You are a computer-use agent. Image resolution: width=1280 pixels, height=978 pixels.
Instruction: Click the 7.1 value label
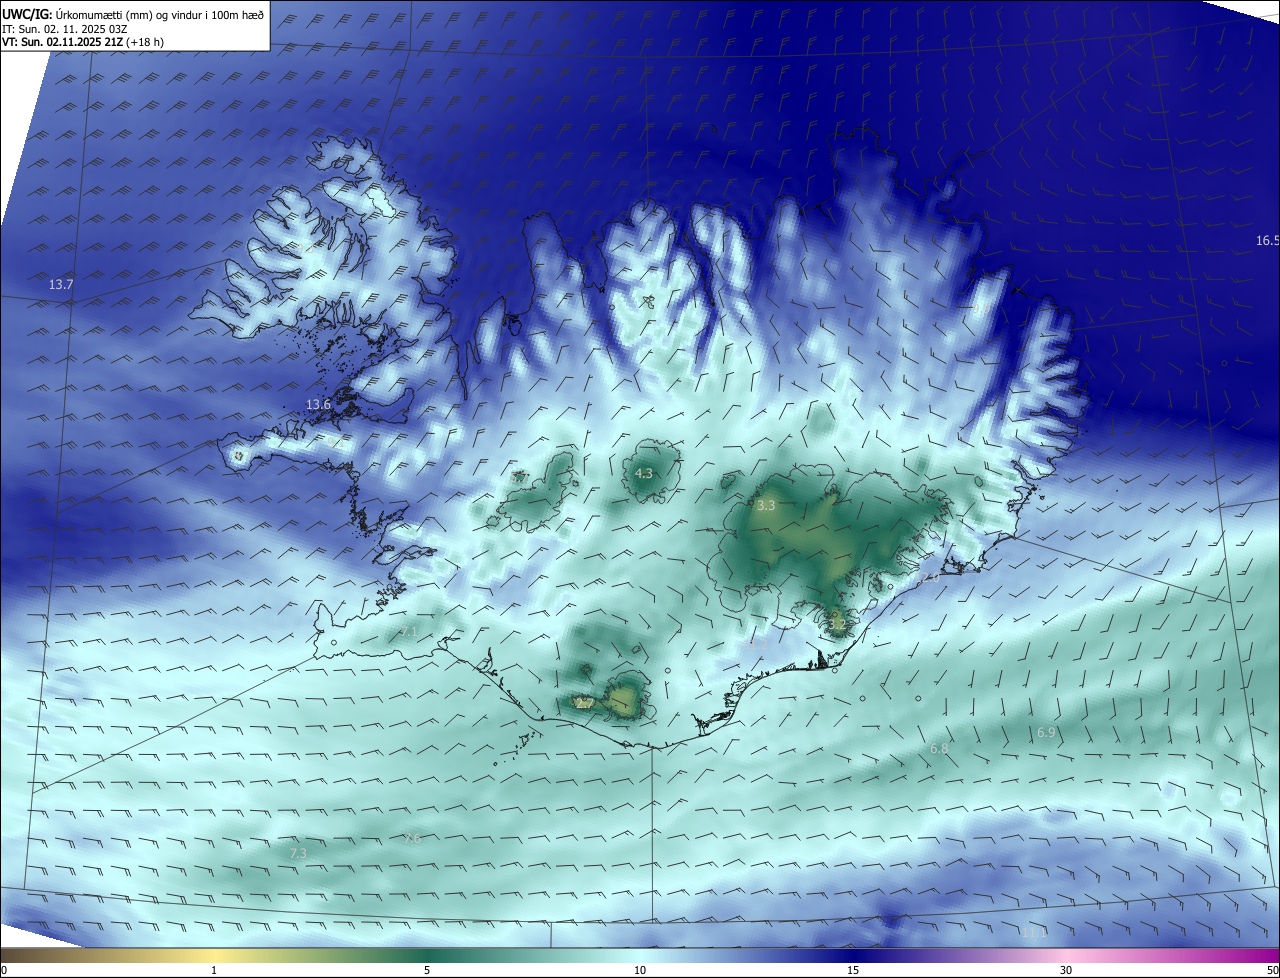pyautogui.click(x=409, y=632)
